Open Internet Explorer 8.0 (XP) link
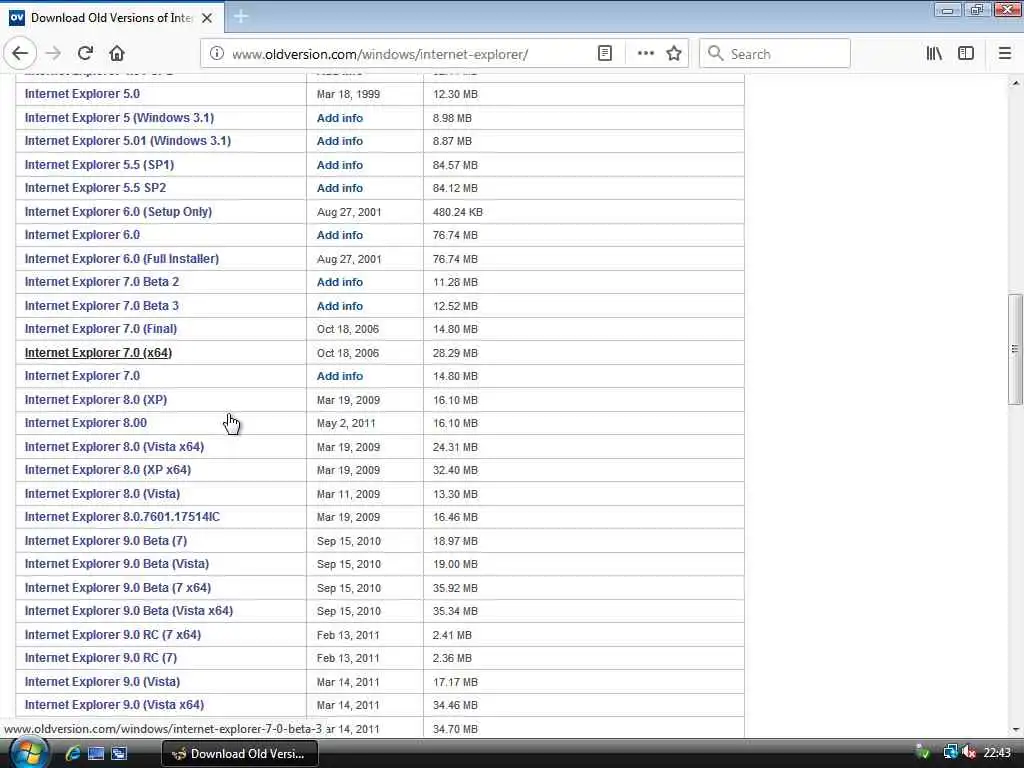This screenshot has height=768, width=1024. click(96, 400)
